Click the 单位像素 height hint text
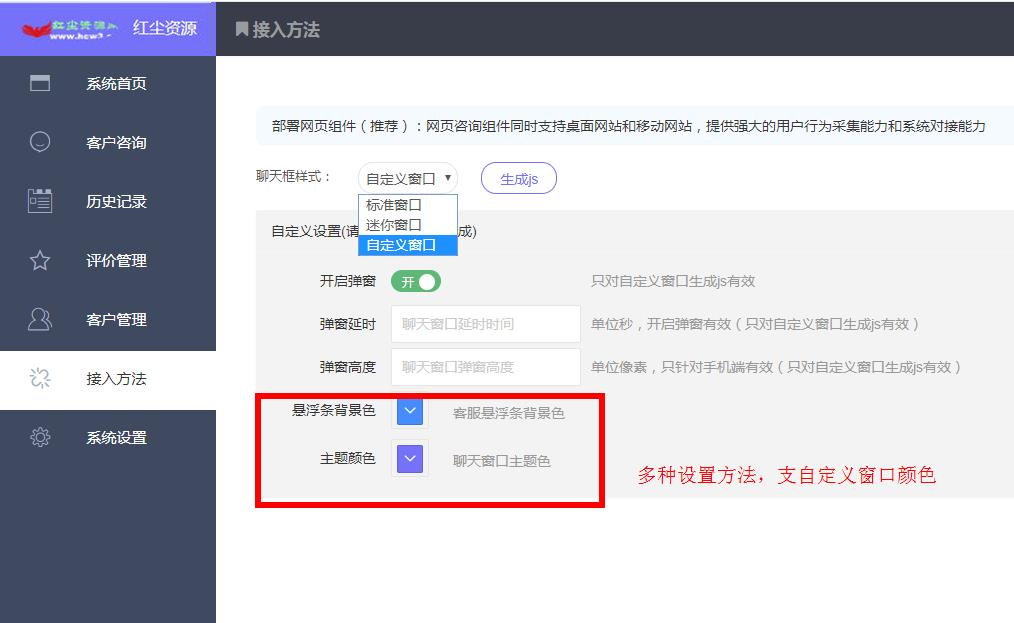The height and width of the screenshot is (623, 1014). click(x=775, y=367)
